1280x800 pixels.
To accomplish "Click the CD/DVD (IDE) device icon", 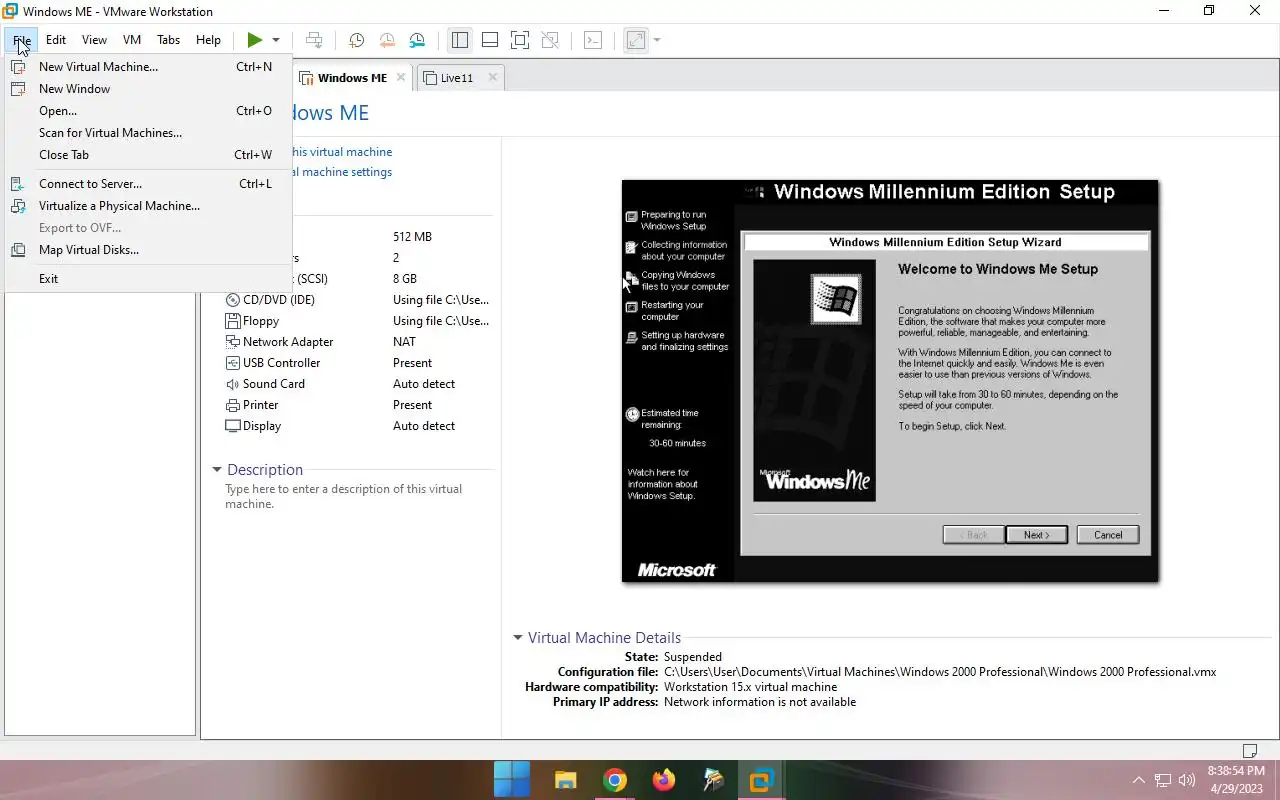I will tap(233, 300).
